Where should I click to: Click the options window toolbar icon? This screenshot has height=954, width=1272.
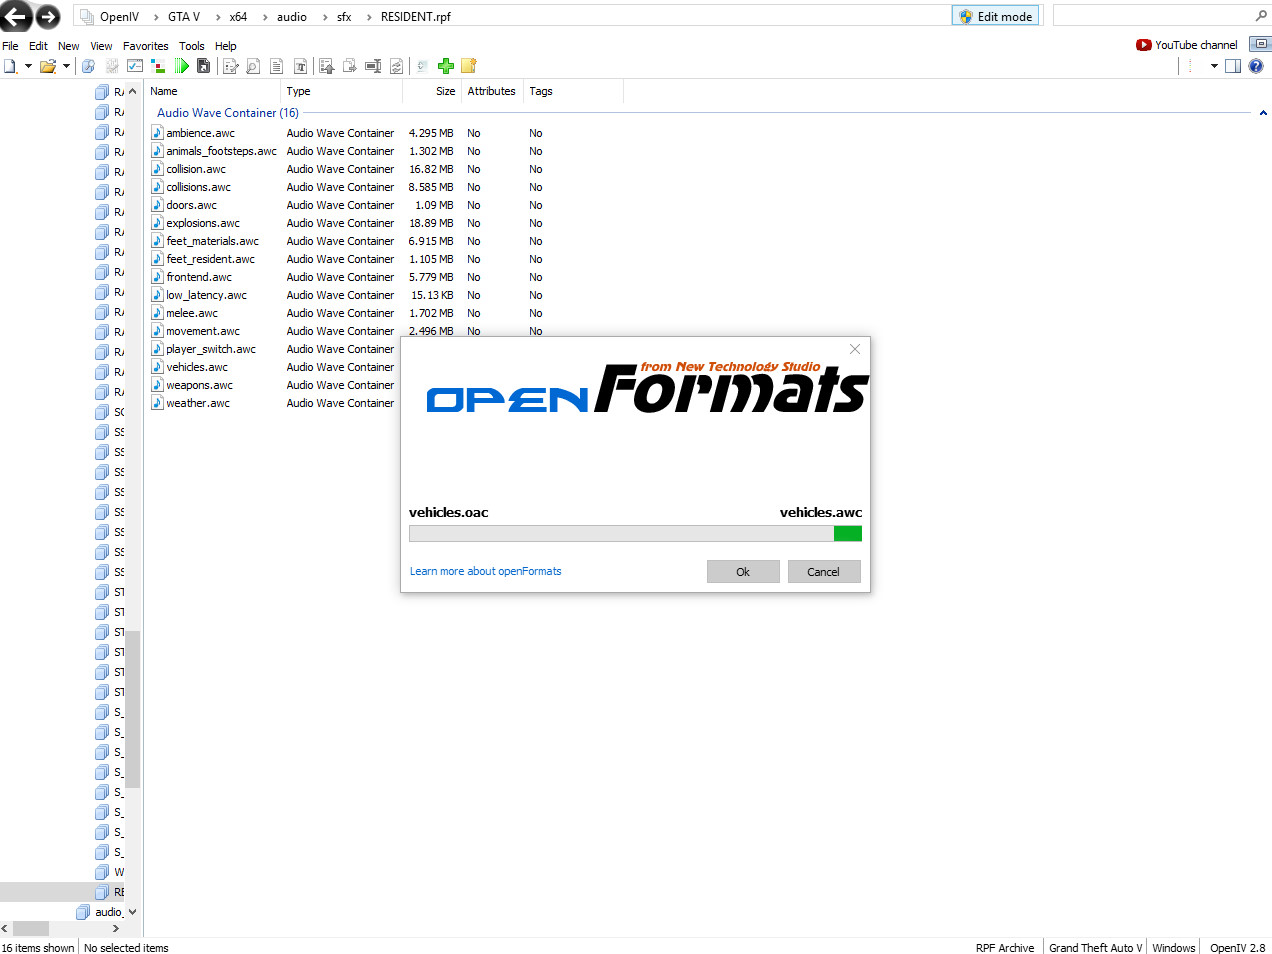(135, 66)
